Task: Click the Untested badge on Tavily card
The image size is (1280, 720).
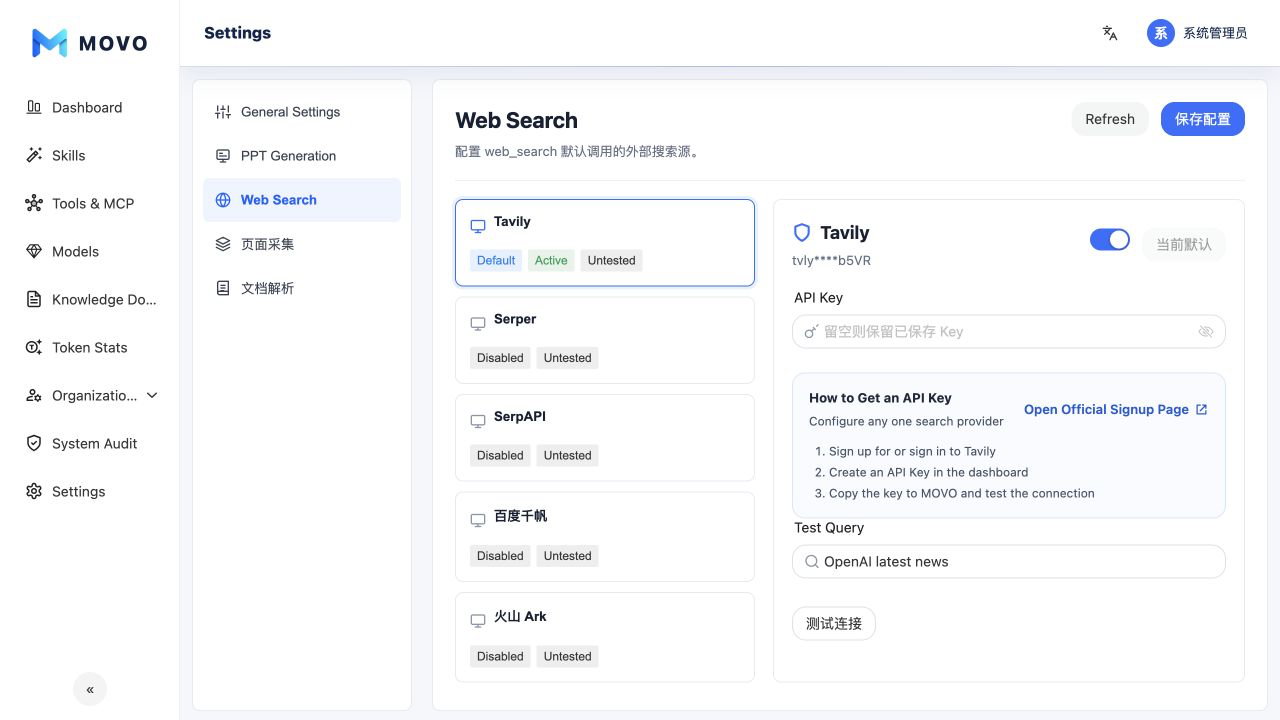Action: click(x=612, y=260)
